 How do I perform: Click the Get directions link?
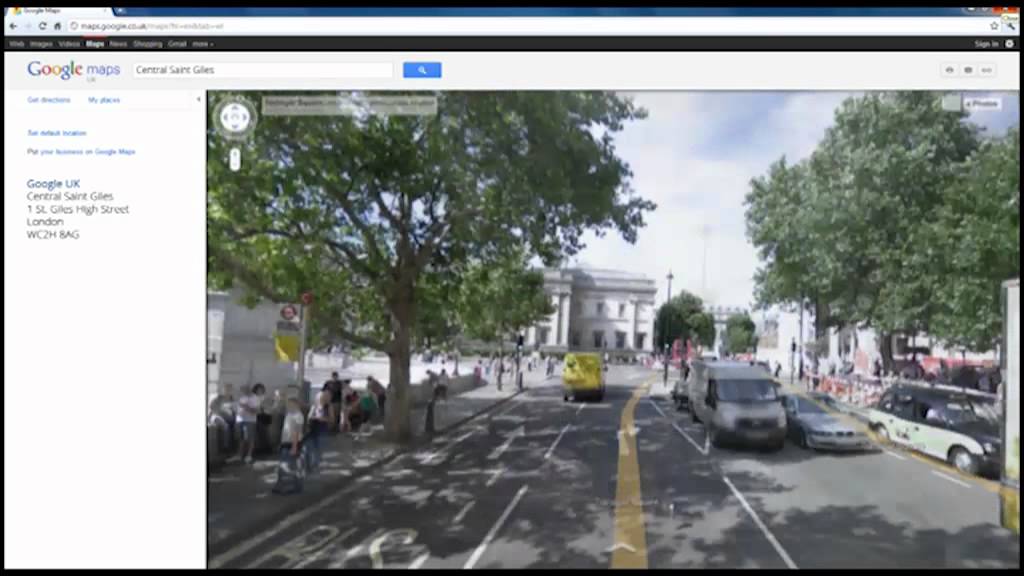click(49, 100)
